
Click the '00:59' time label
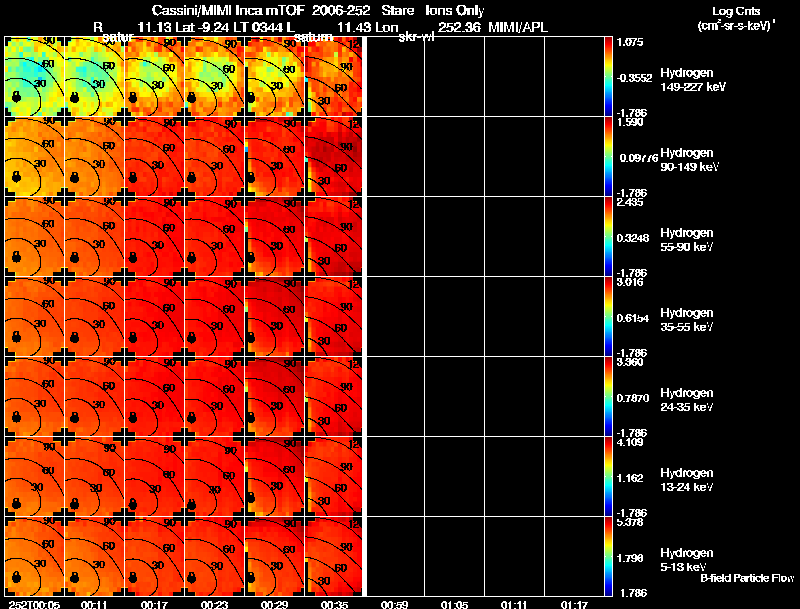(x=394, y=604)
